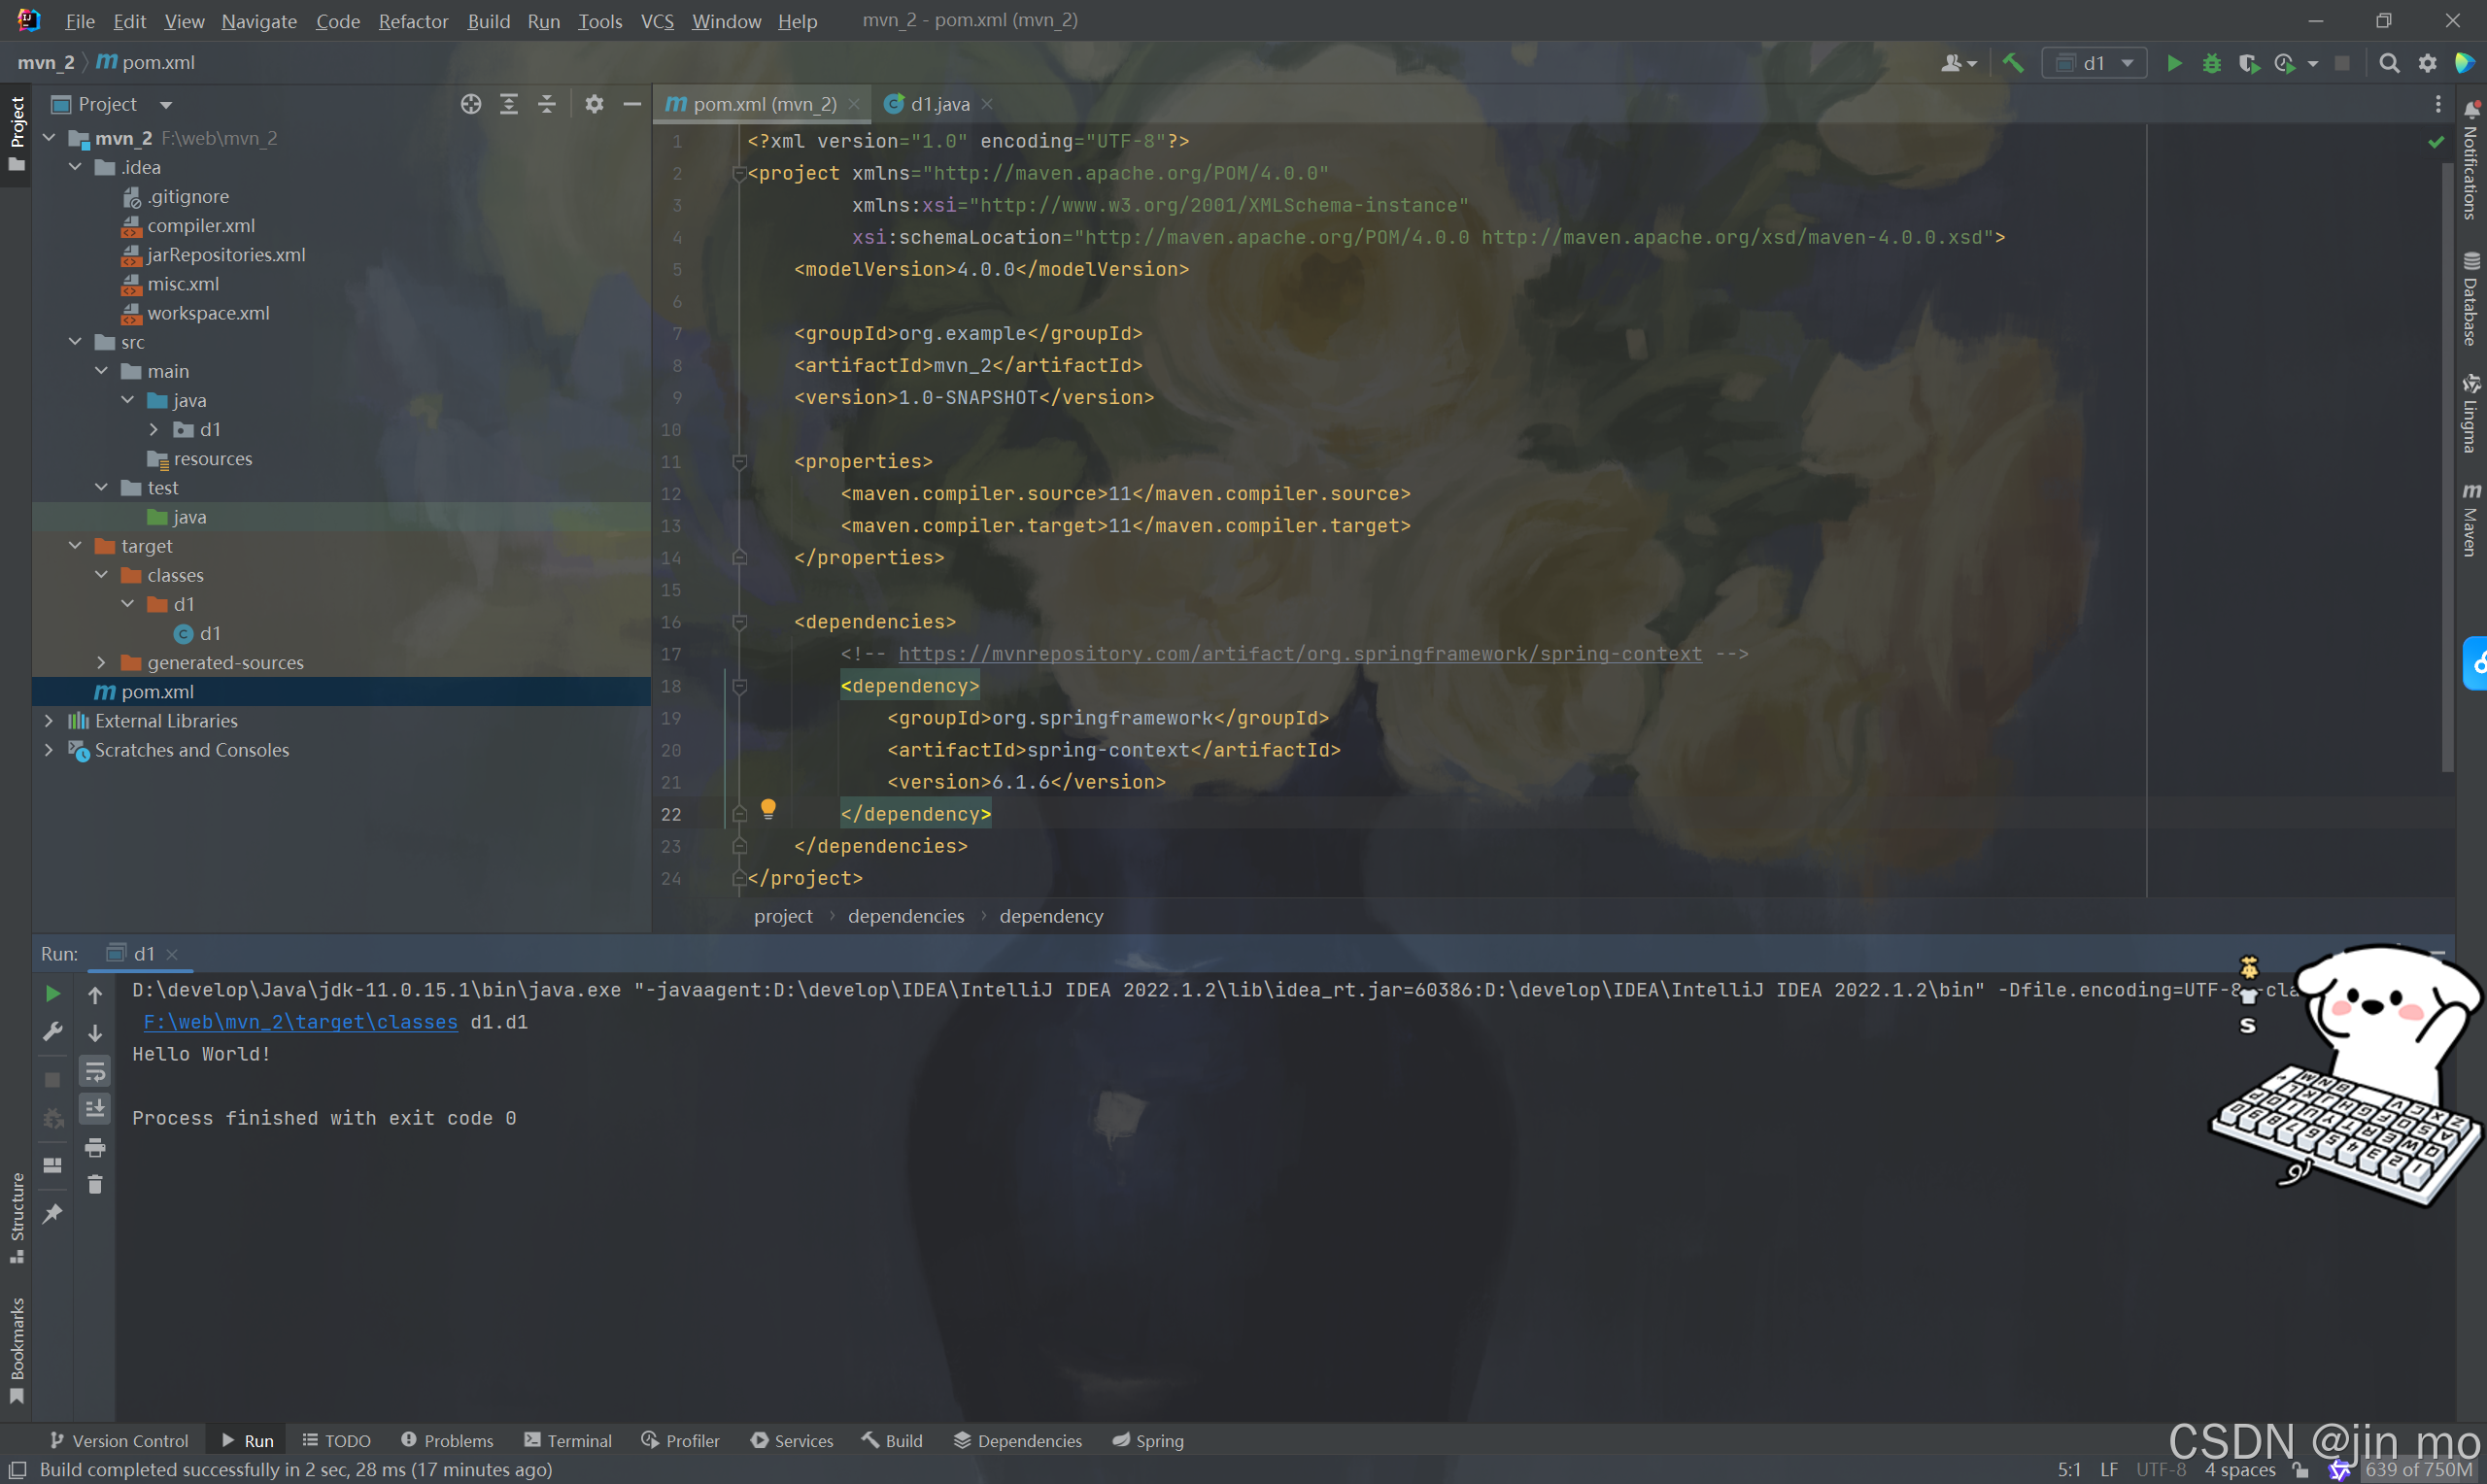Open the Terminal tool window tab
Viewport: 2487px width, 1484px height.
click(x=568, y=1440)
